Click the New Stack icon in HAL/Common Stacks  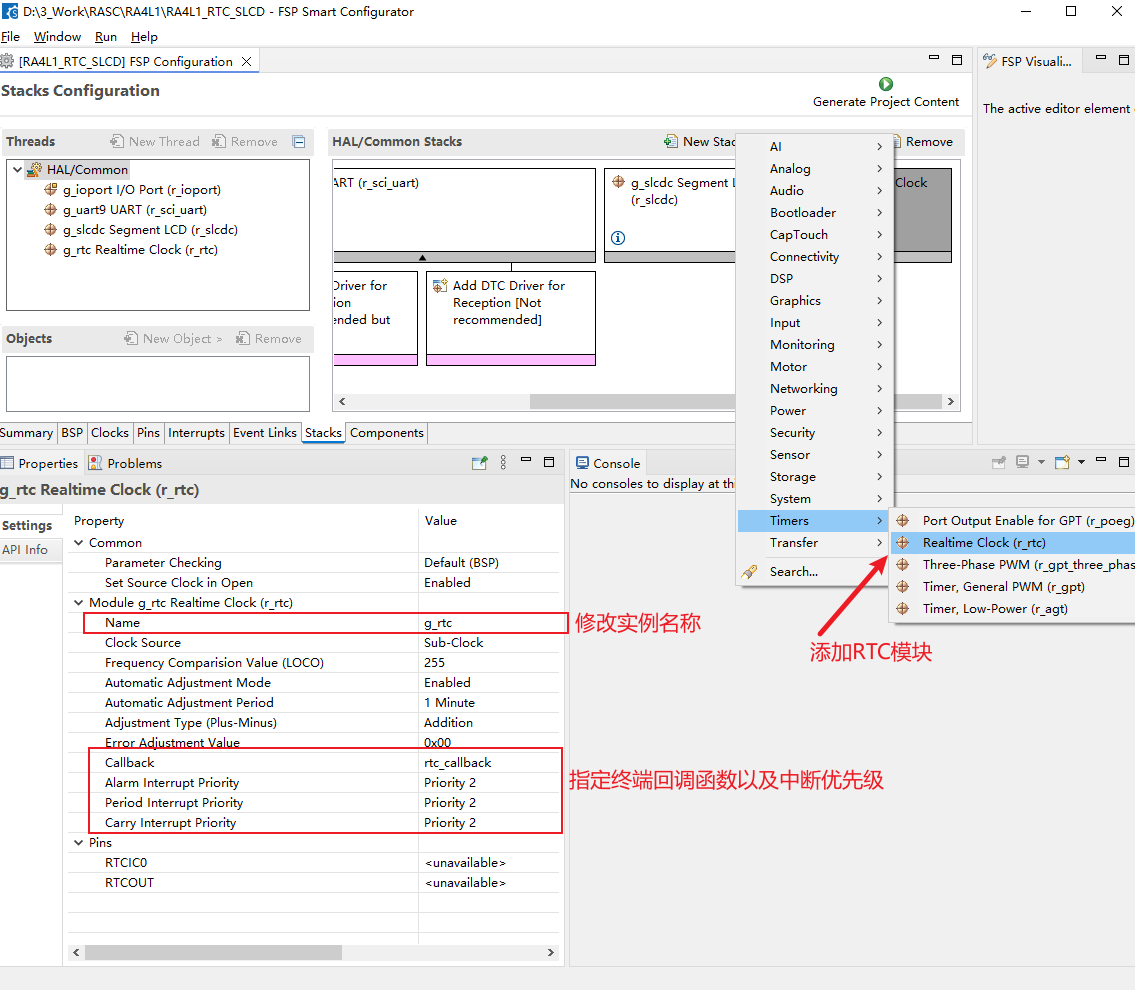click(671, 141)
